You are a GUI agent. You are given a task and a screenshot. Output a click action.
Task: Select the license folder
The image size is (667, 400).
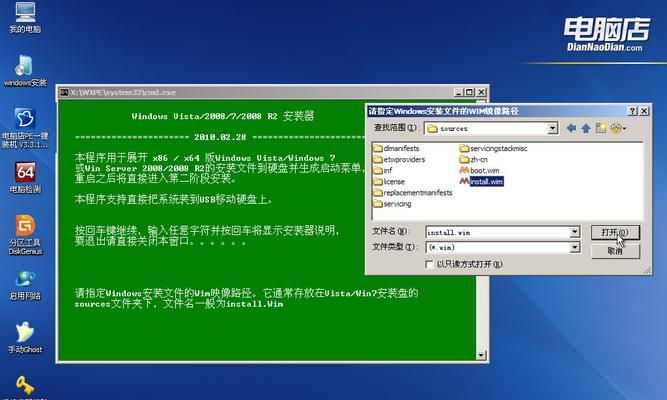pyautogui.click(x=389, y=181)
